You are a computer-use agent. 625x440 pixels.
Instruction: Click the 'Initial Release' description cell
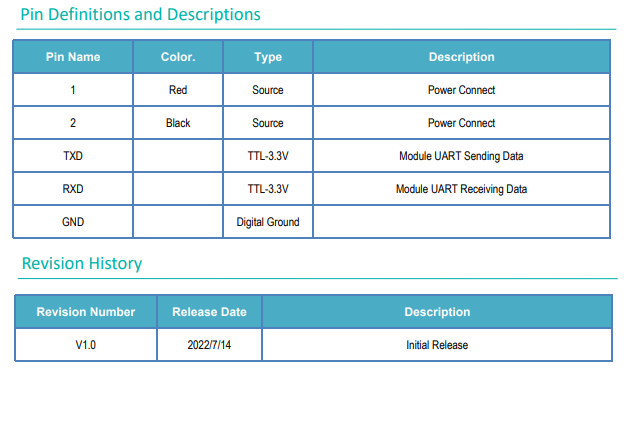tap(437, 345)
